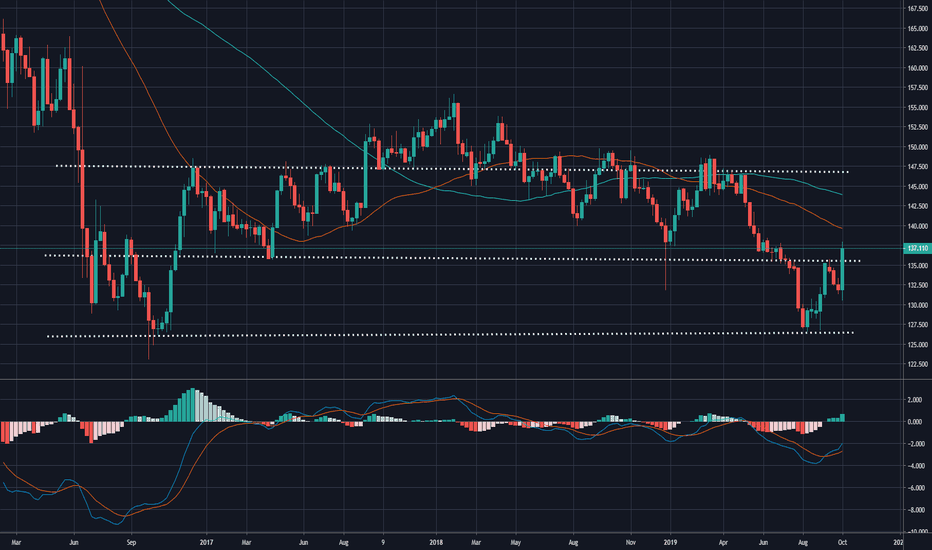Screen dimensions: 932x550
Task: Click the -2.000 MACD axis label
Action: [914, 444]
